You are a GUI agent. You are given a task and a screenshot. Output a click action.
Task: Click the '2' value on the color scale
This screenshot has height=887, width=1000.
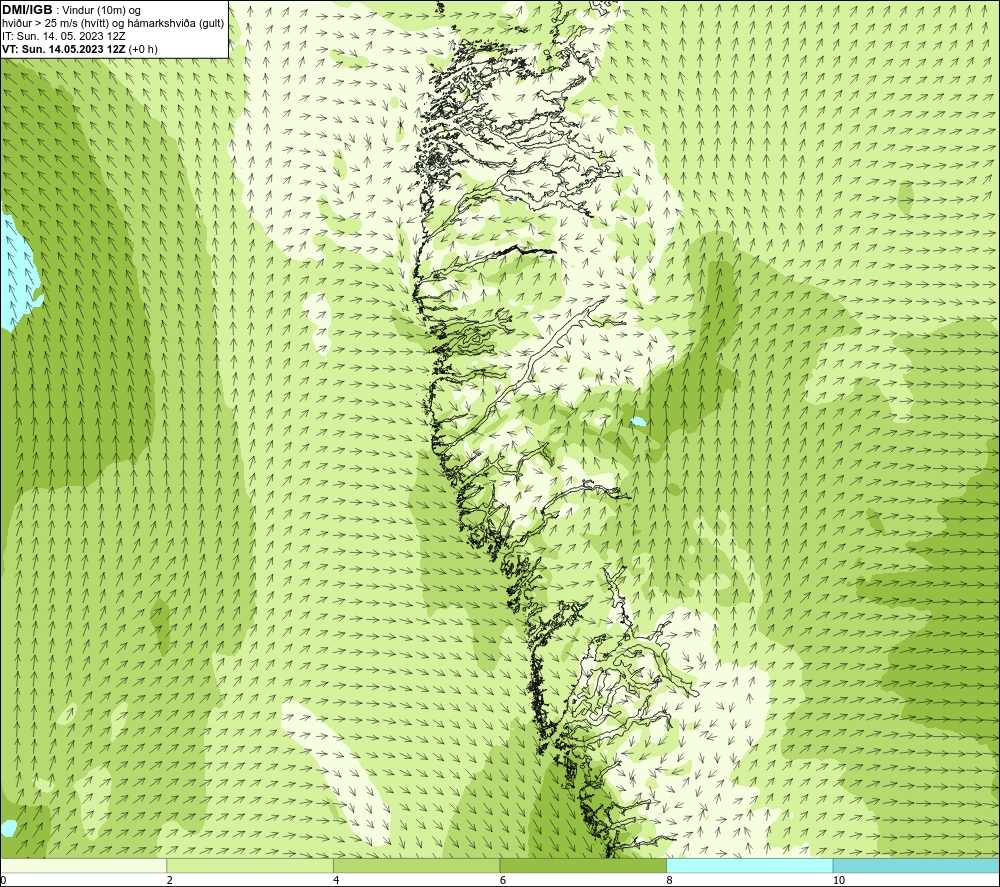click(170, 880)
